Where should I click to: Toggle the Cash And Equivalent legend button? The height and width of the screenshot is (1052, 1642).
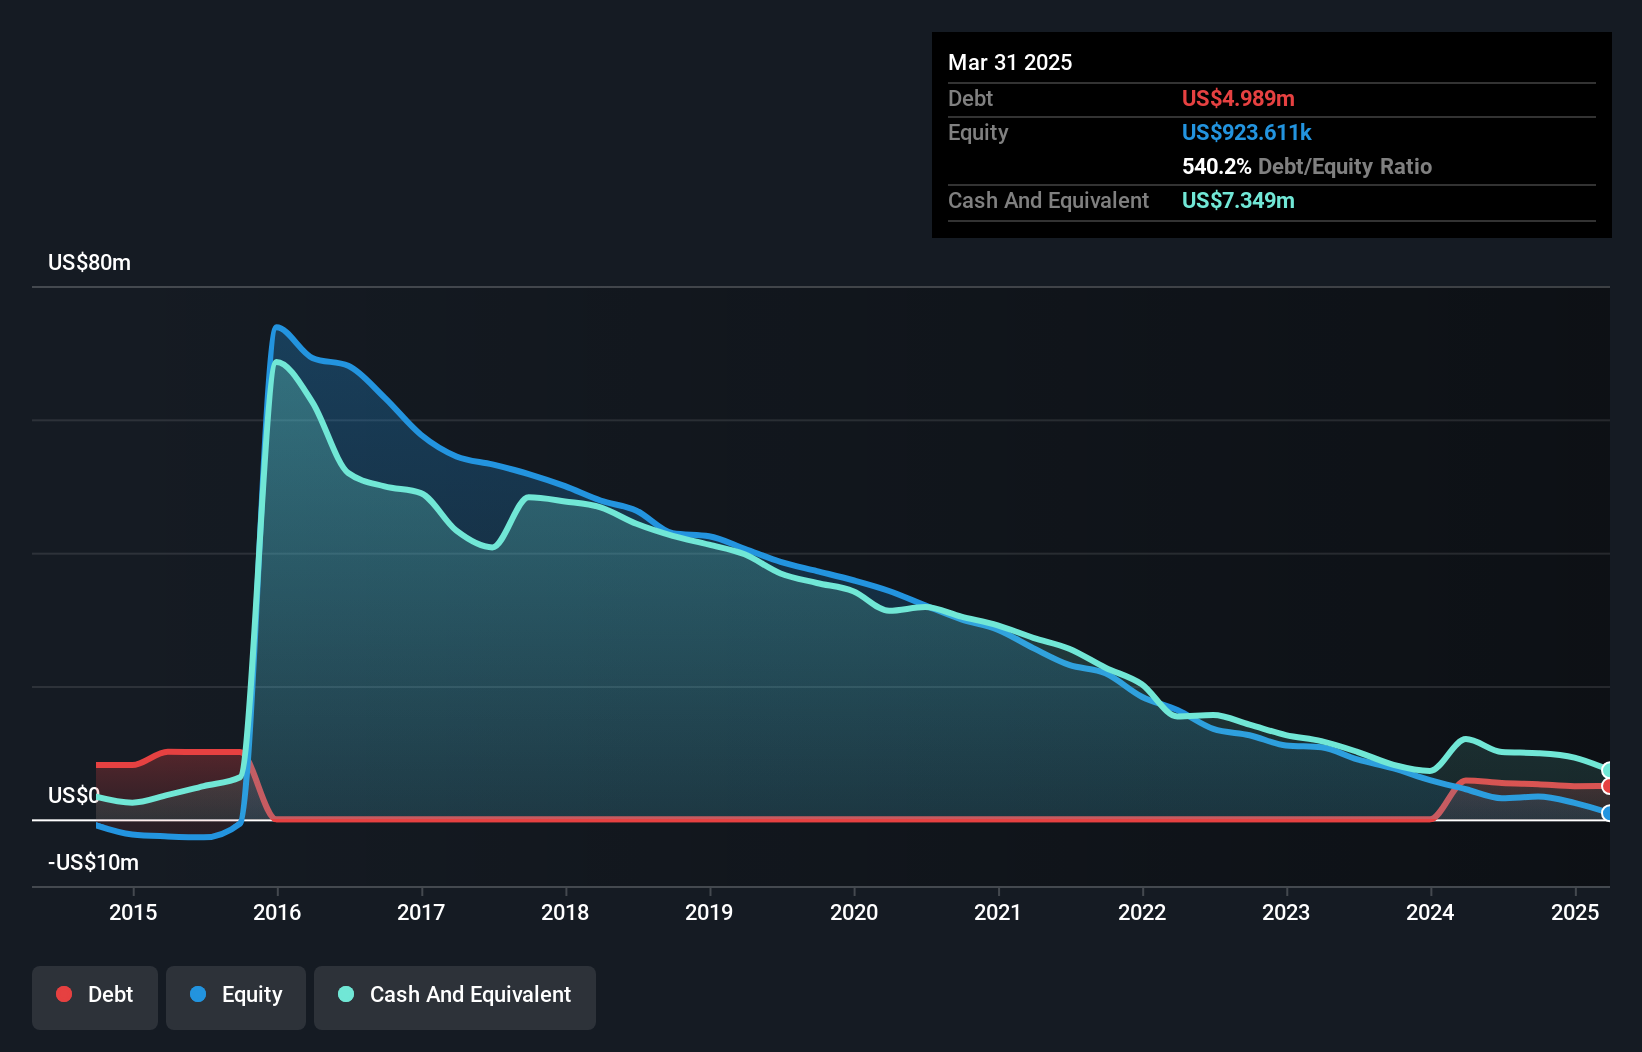tap(455, 997)
